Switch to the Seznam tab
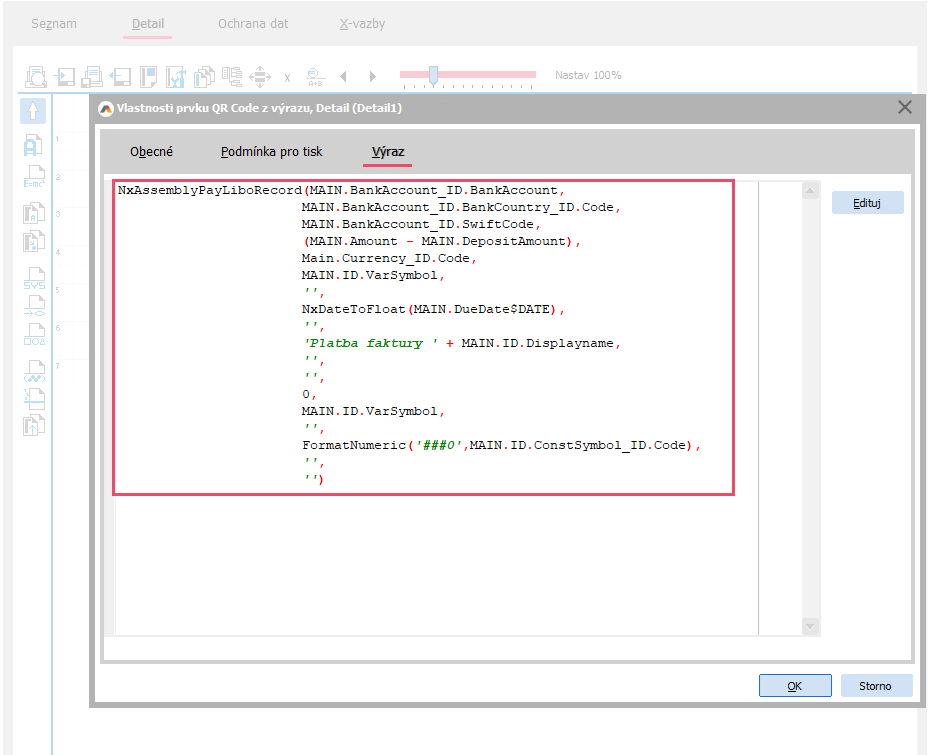Screen dimensions: 929x755 [54, 24]
